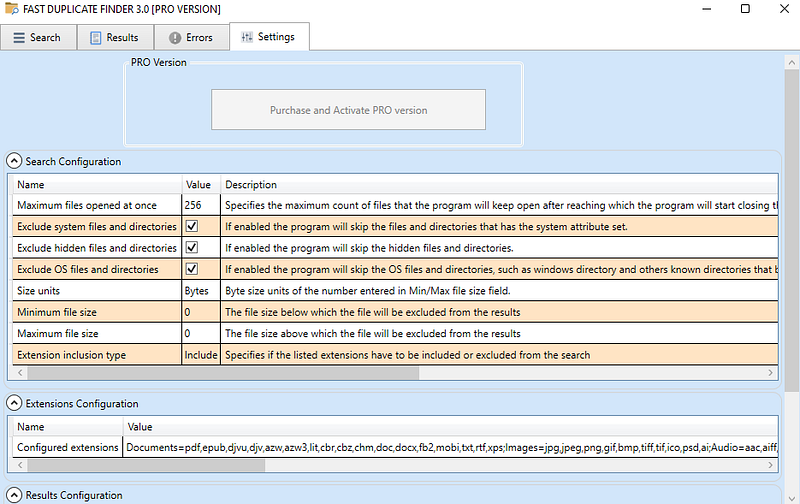Viewport: 800px width, 504px height.
Task: Click the Fast Duplicate Finder app icon
Action: (11, 9)
